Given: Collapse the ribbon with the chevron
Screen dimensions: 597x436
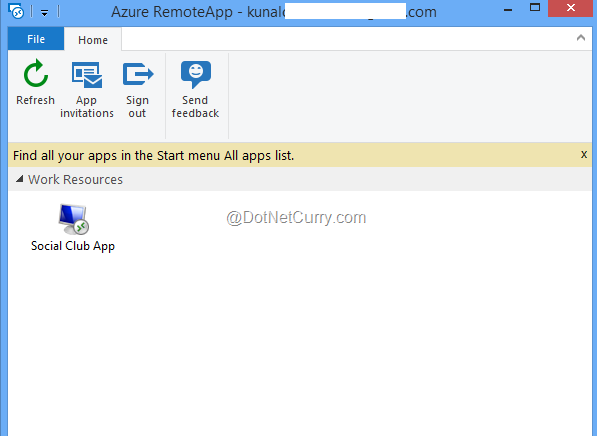Looking at the screenshot, I should pos(581,37).
